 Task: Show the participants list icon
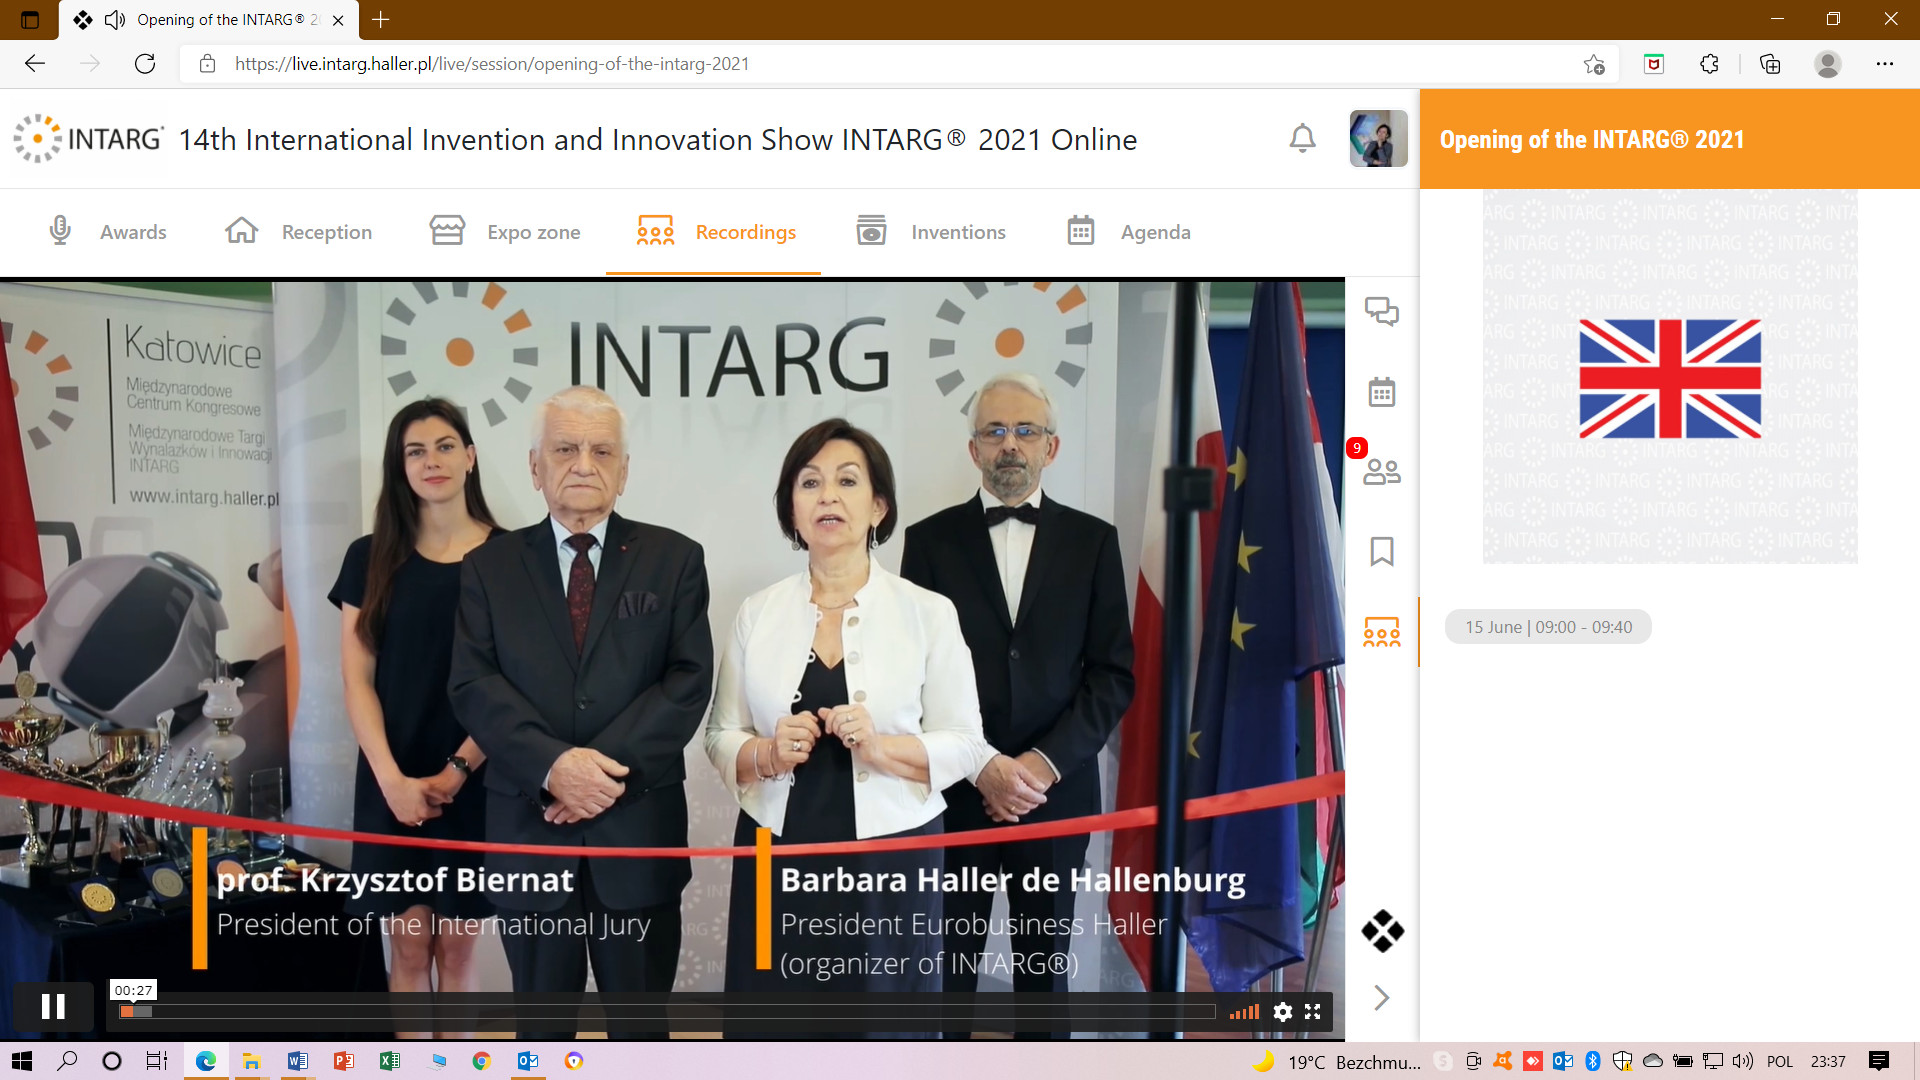(1382, 471)
